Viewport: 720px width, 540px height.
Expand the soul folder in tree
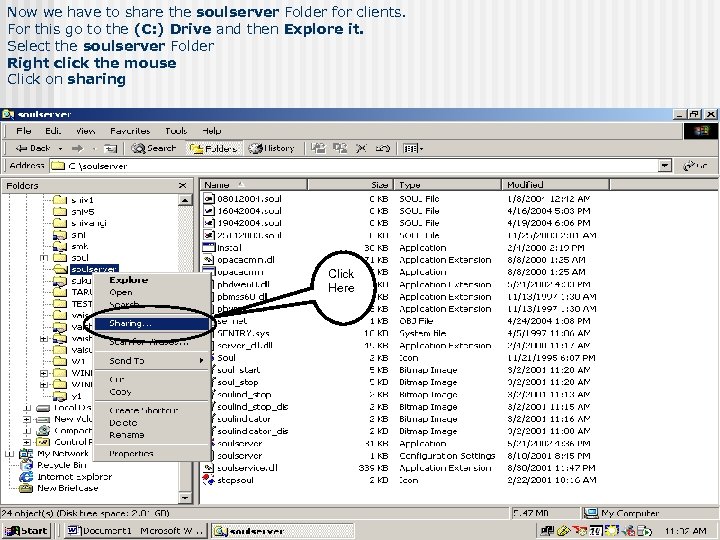(44, 258)
